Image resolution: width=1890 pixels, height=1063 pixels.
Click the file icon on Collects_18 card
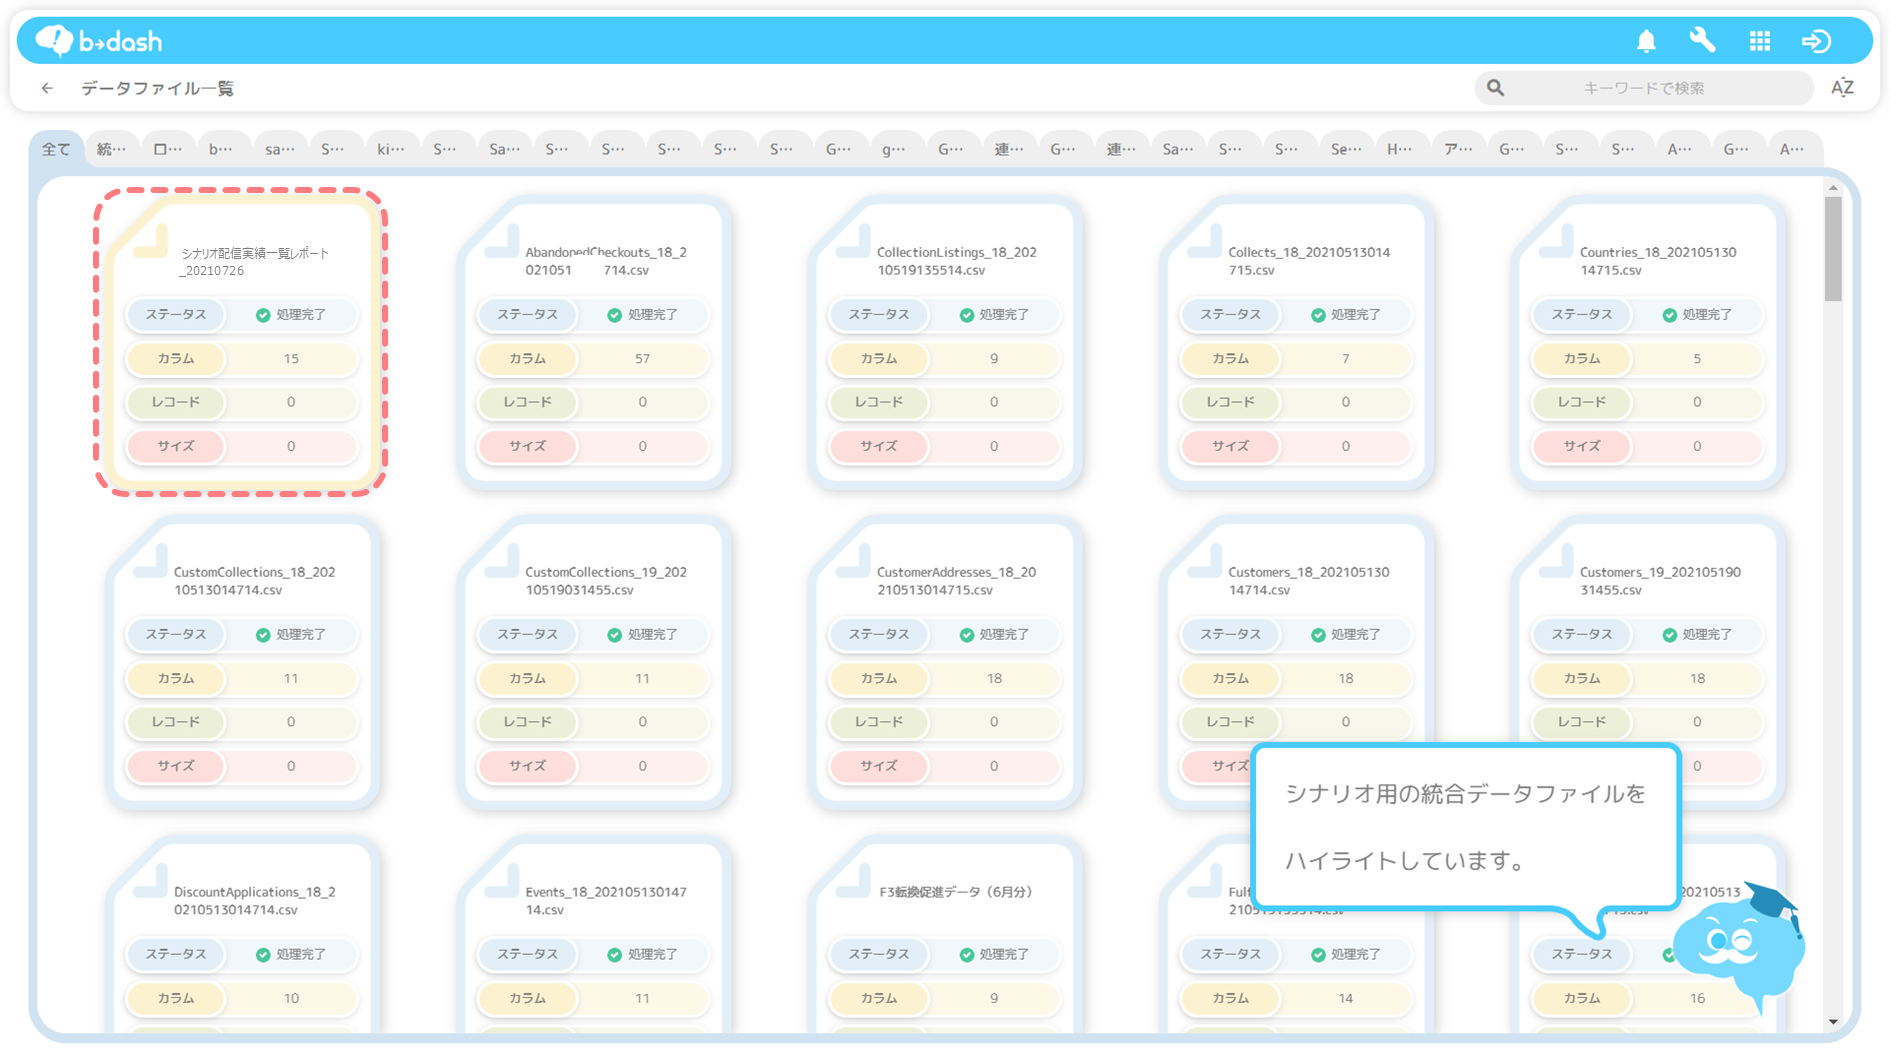click(1205, 240)
